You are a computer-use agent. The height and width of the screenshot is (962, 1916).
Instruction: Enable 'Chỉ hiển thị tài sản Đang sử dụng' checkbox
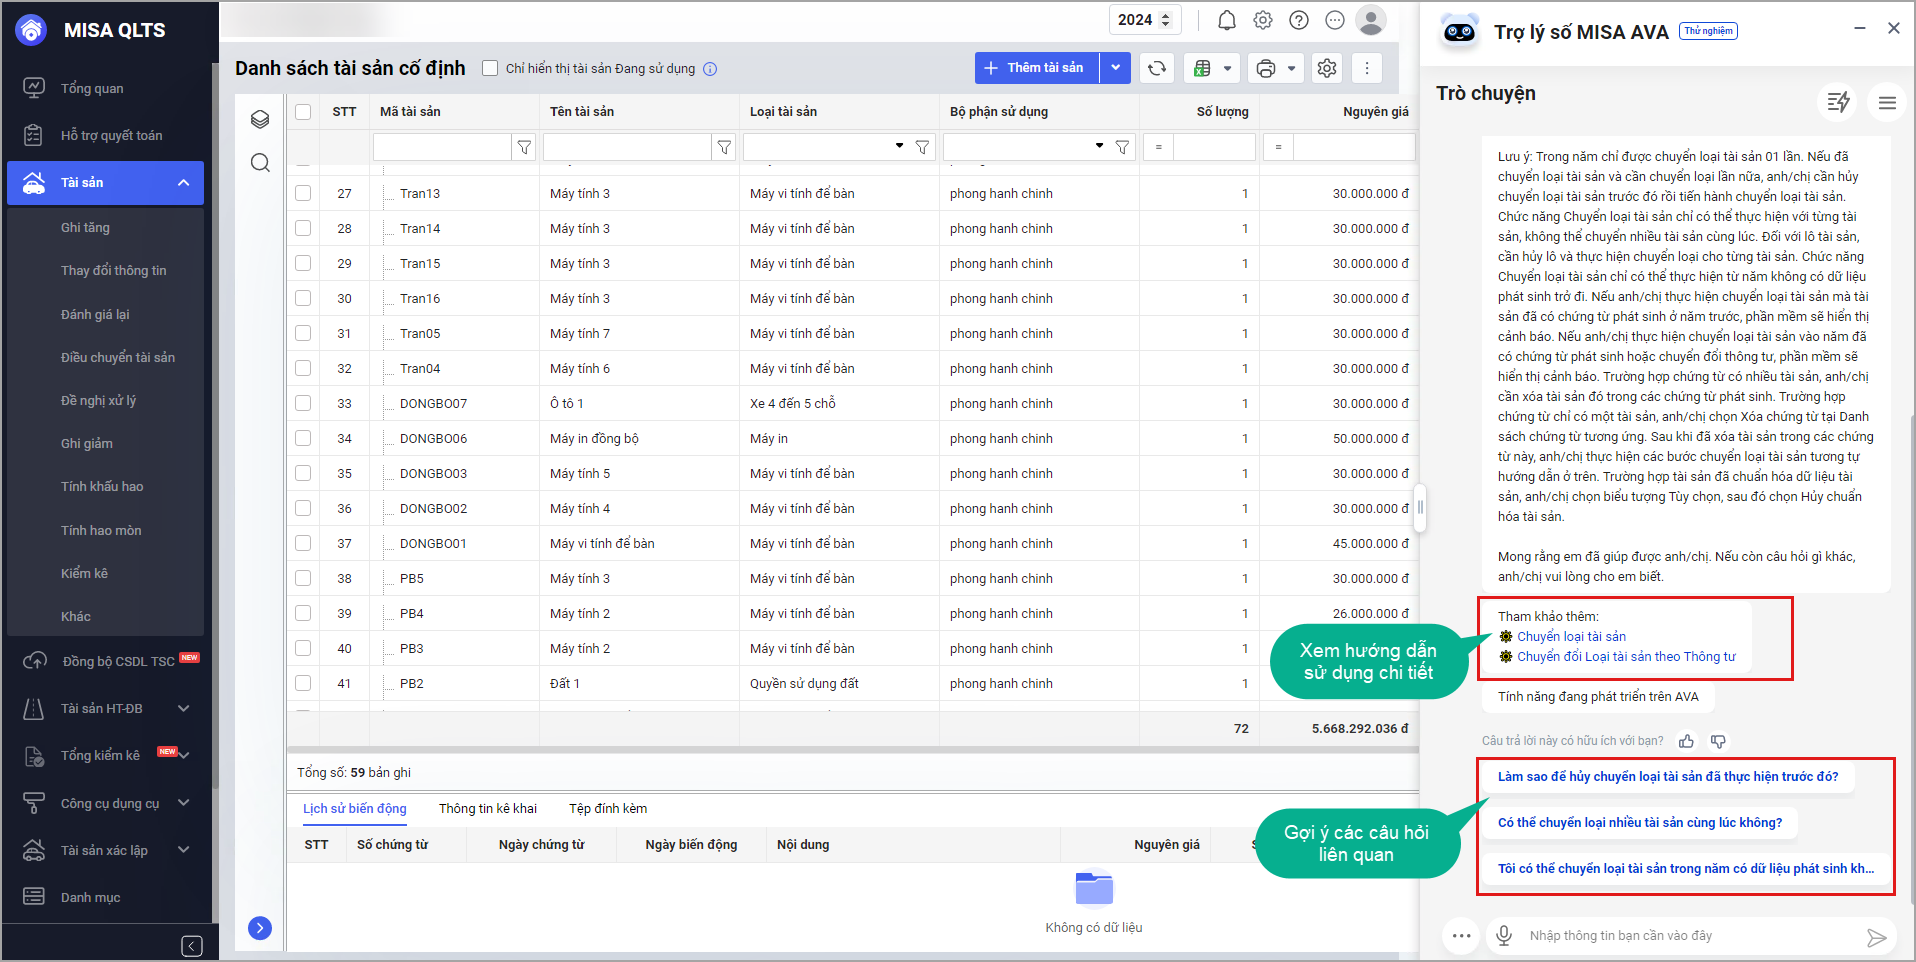click(x=490, y=68)
